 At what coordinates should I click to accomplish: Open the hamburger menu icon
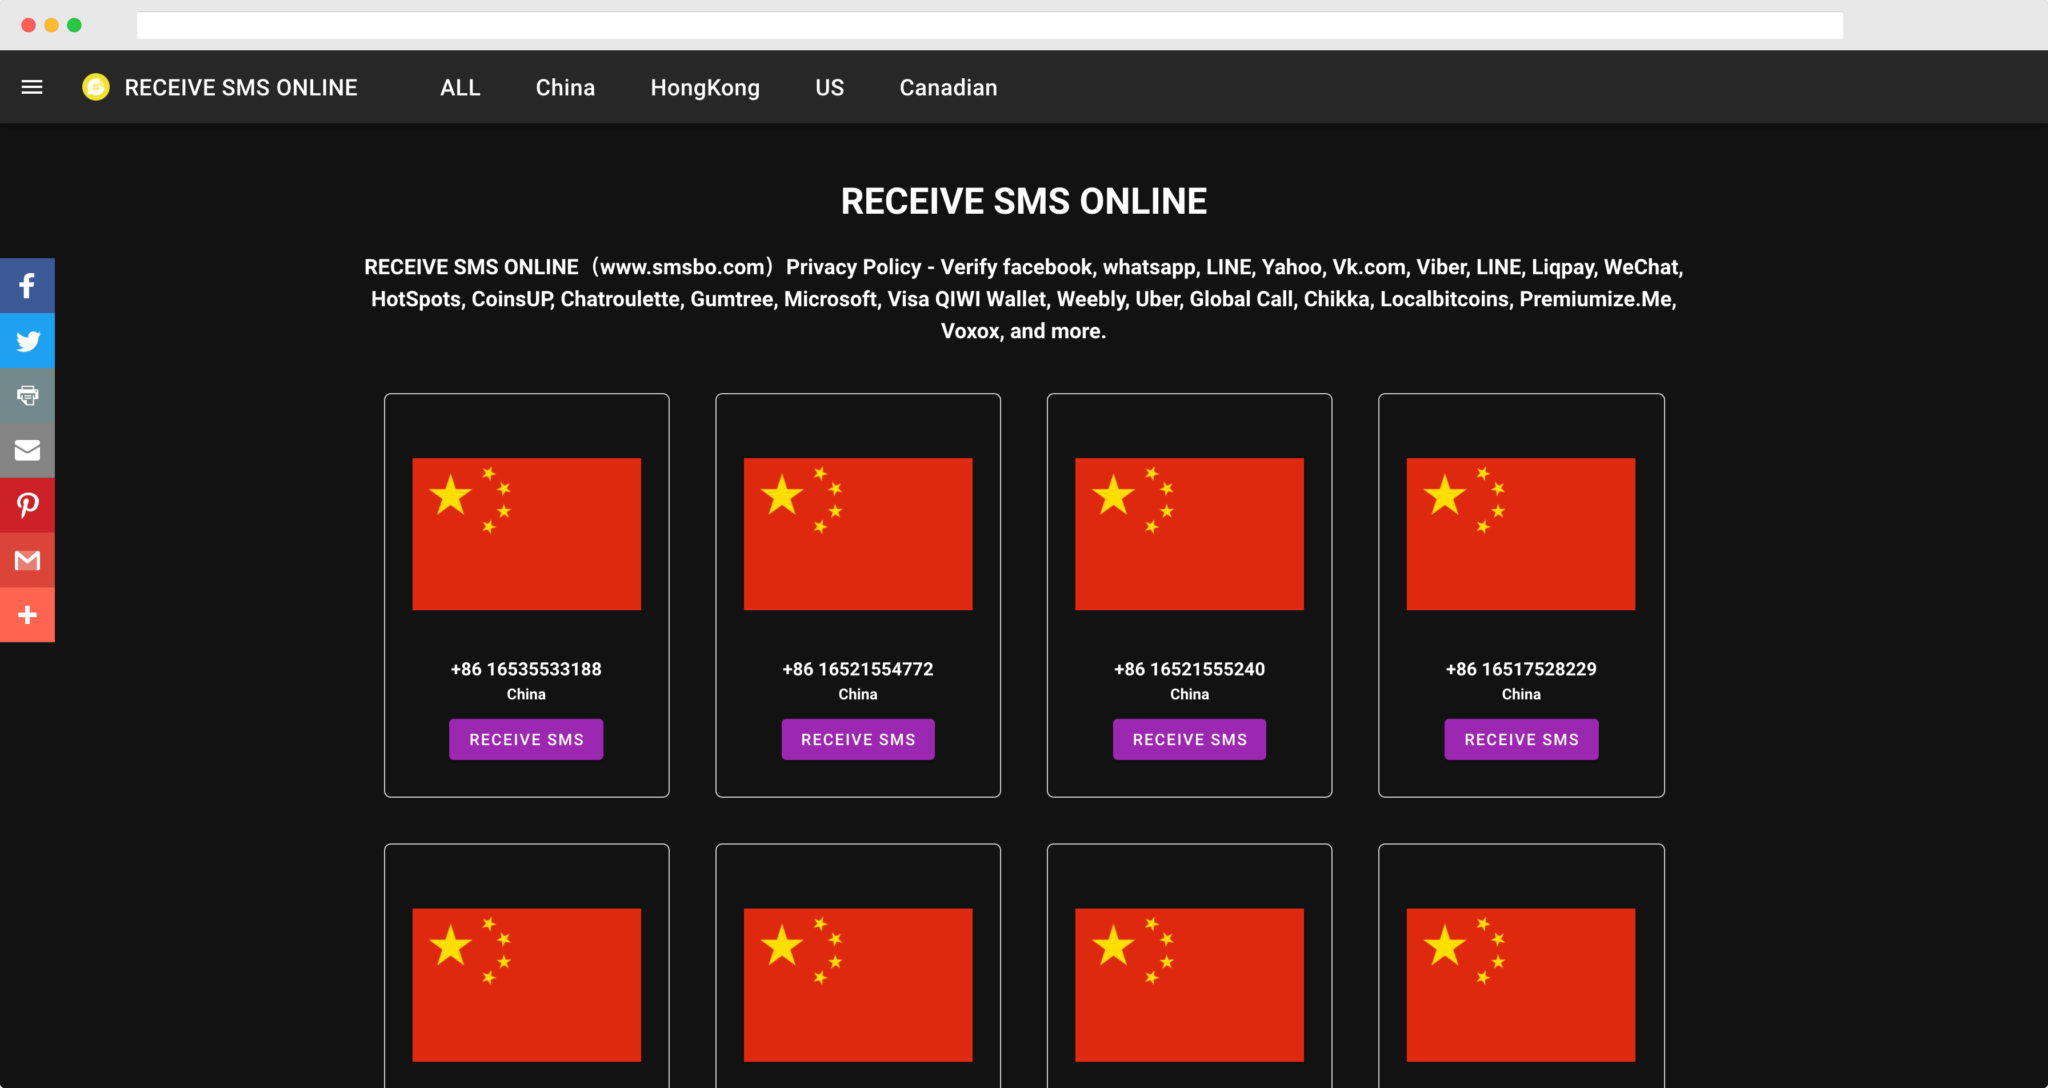pos(32,87)
